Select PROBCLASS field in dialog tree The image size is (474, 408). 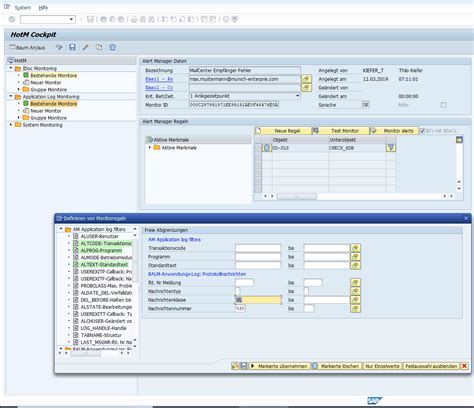tap(106, 286)
